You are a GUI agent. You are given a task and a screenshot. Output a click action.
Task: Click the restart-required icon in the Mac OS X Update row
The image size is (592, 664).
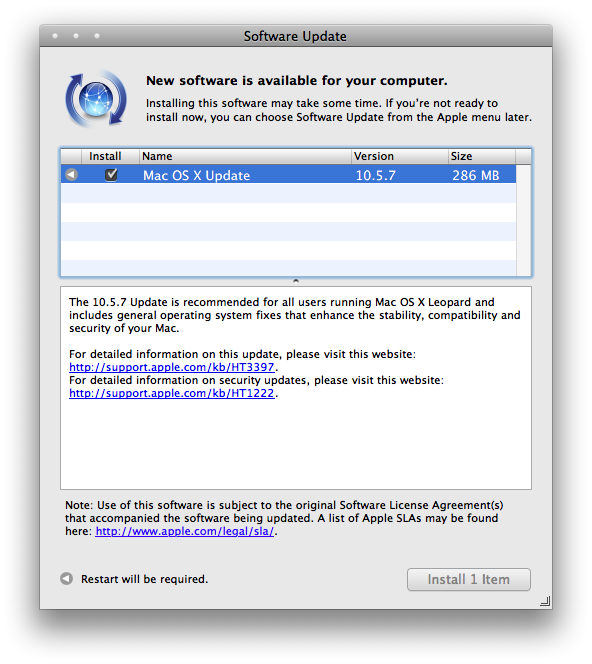click(x=72, y=174)
